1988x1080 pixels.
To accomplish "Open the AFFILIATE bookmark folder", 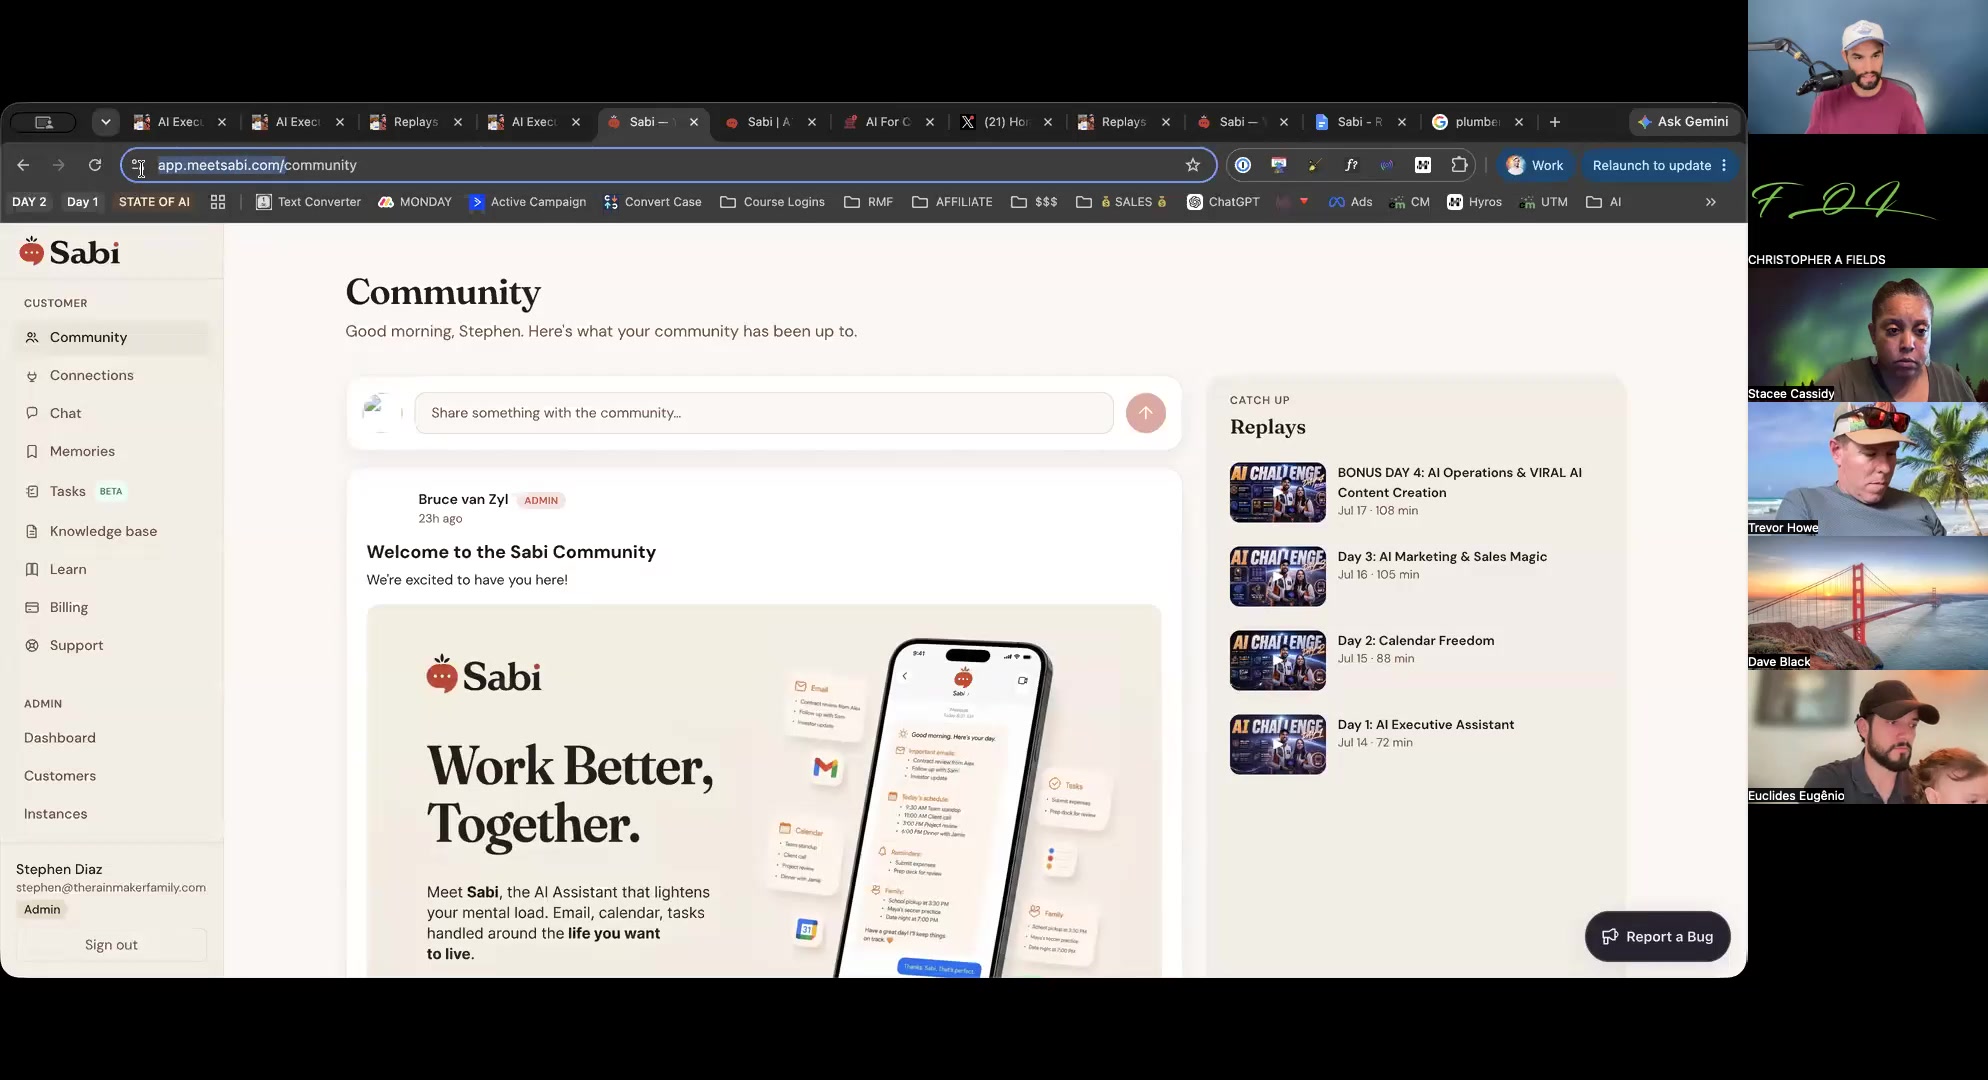I will [x=952, y=202].
